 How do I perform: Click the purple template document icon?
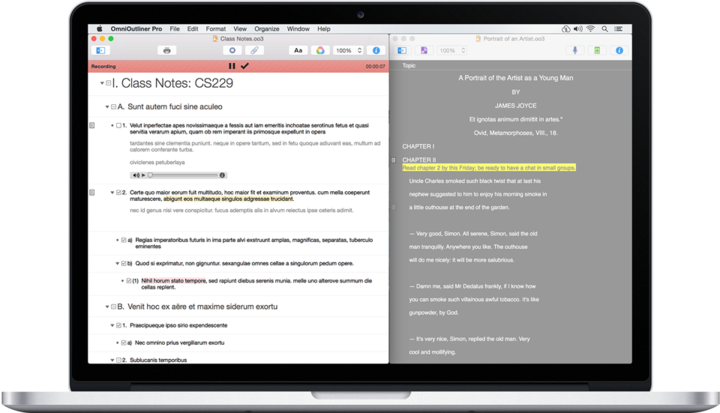tap(424, 51)
